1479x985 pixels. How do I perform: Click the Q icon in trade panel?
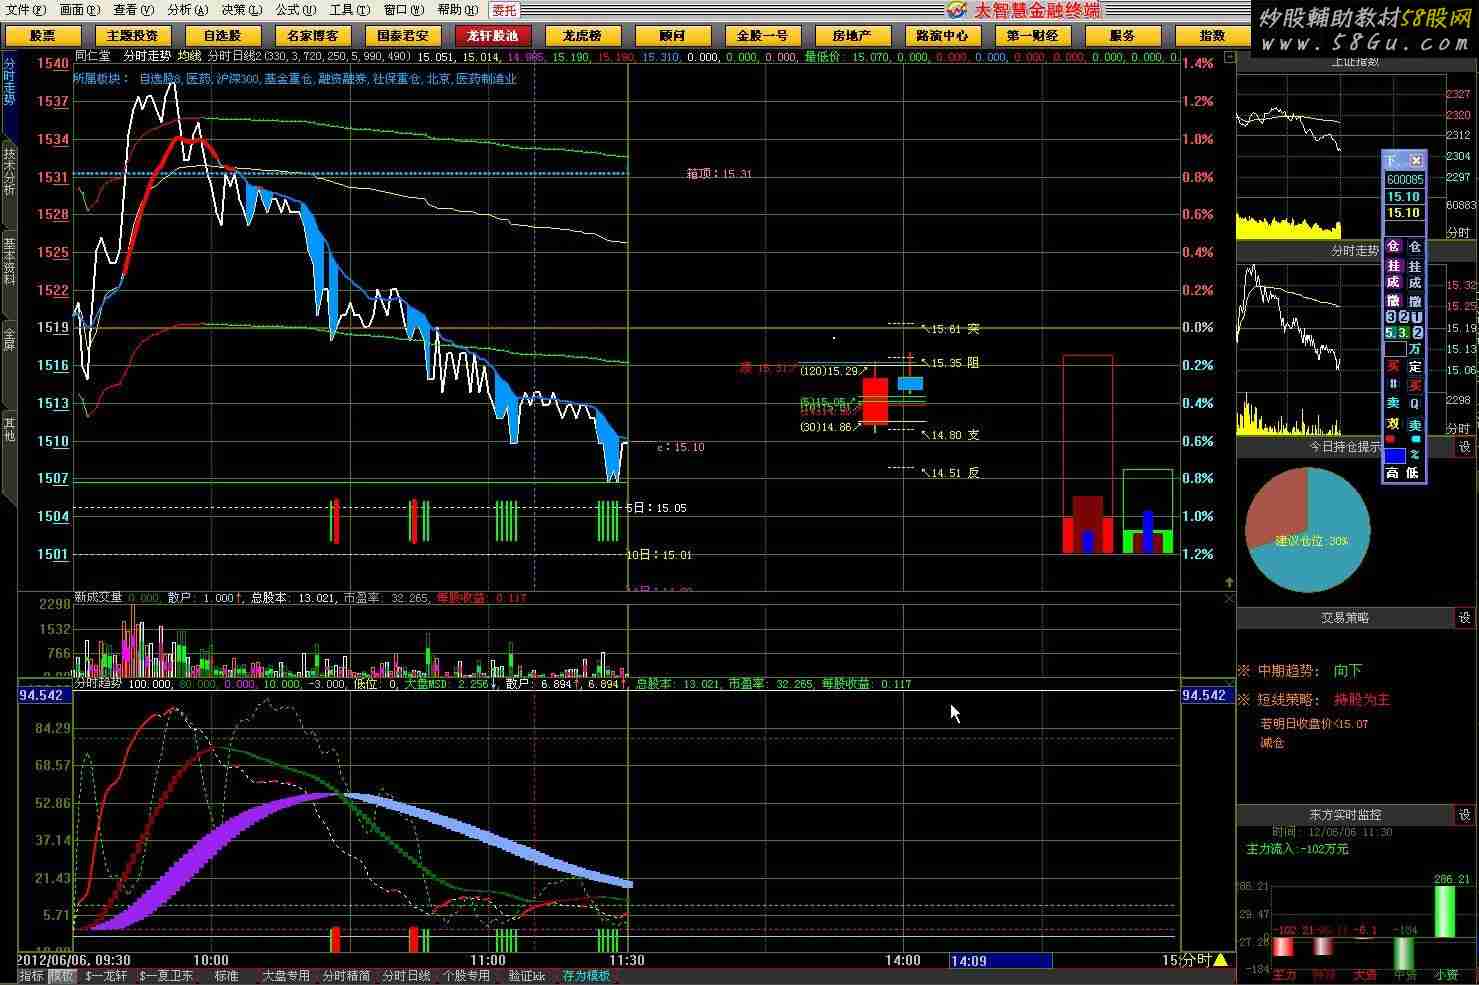click(x=1415, y=403)
